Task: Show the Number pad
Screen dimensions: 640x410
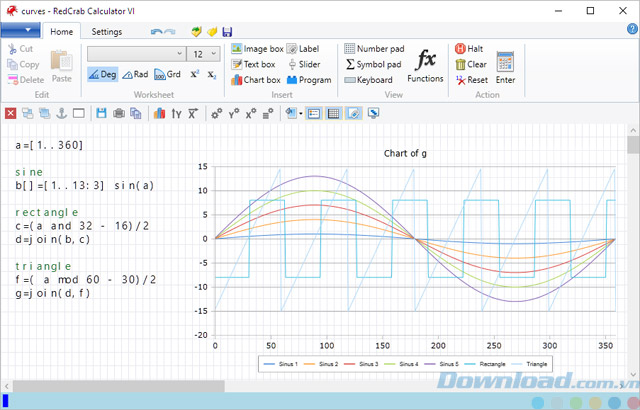Action: (374, 49)
